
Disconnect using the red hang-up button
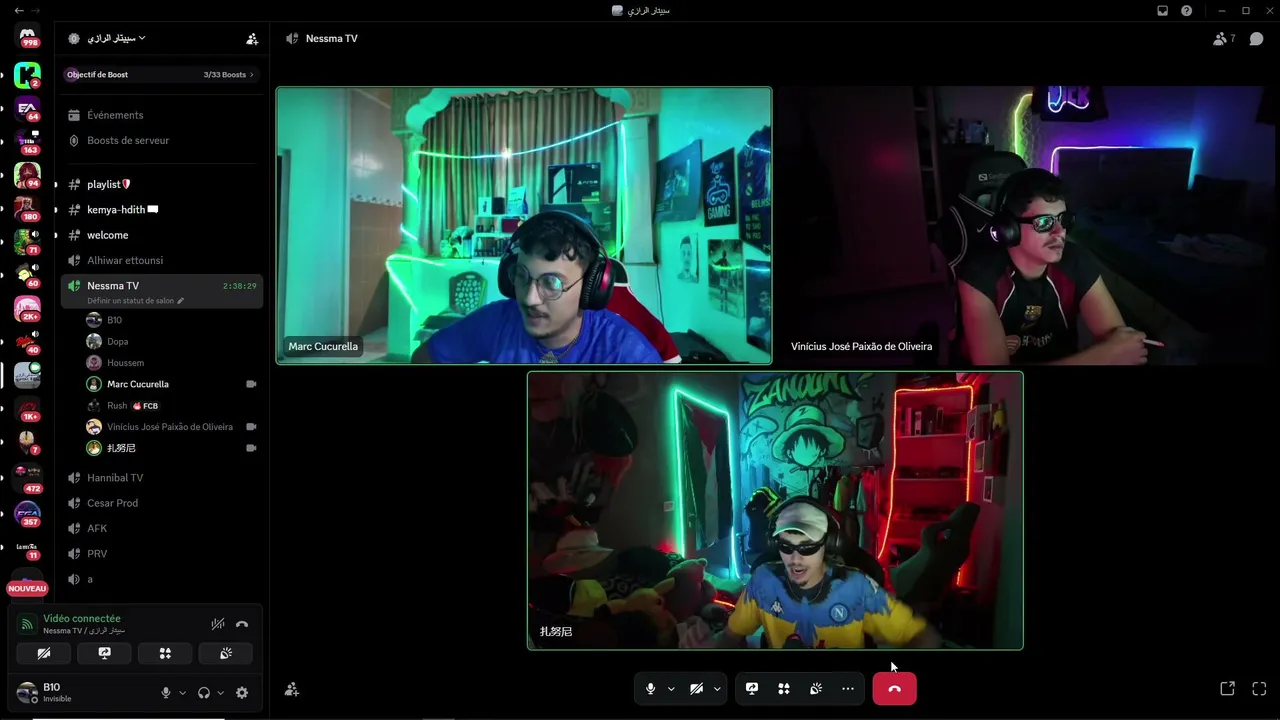point(894,688)
